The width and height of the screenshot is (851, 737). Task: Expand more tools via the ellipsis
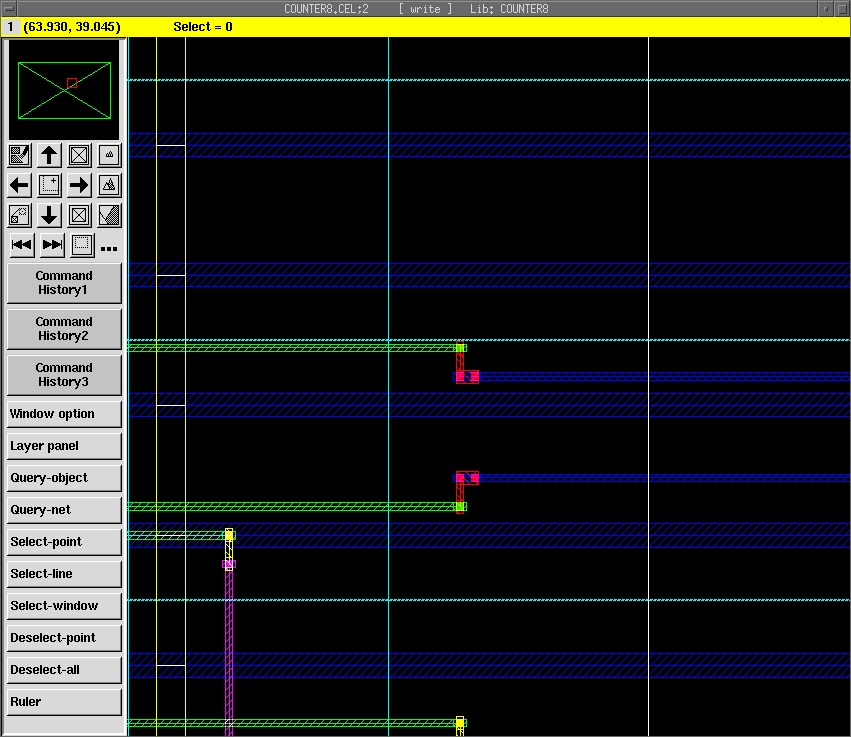(x=109, y=247)
